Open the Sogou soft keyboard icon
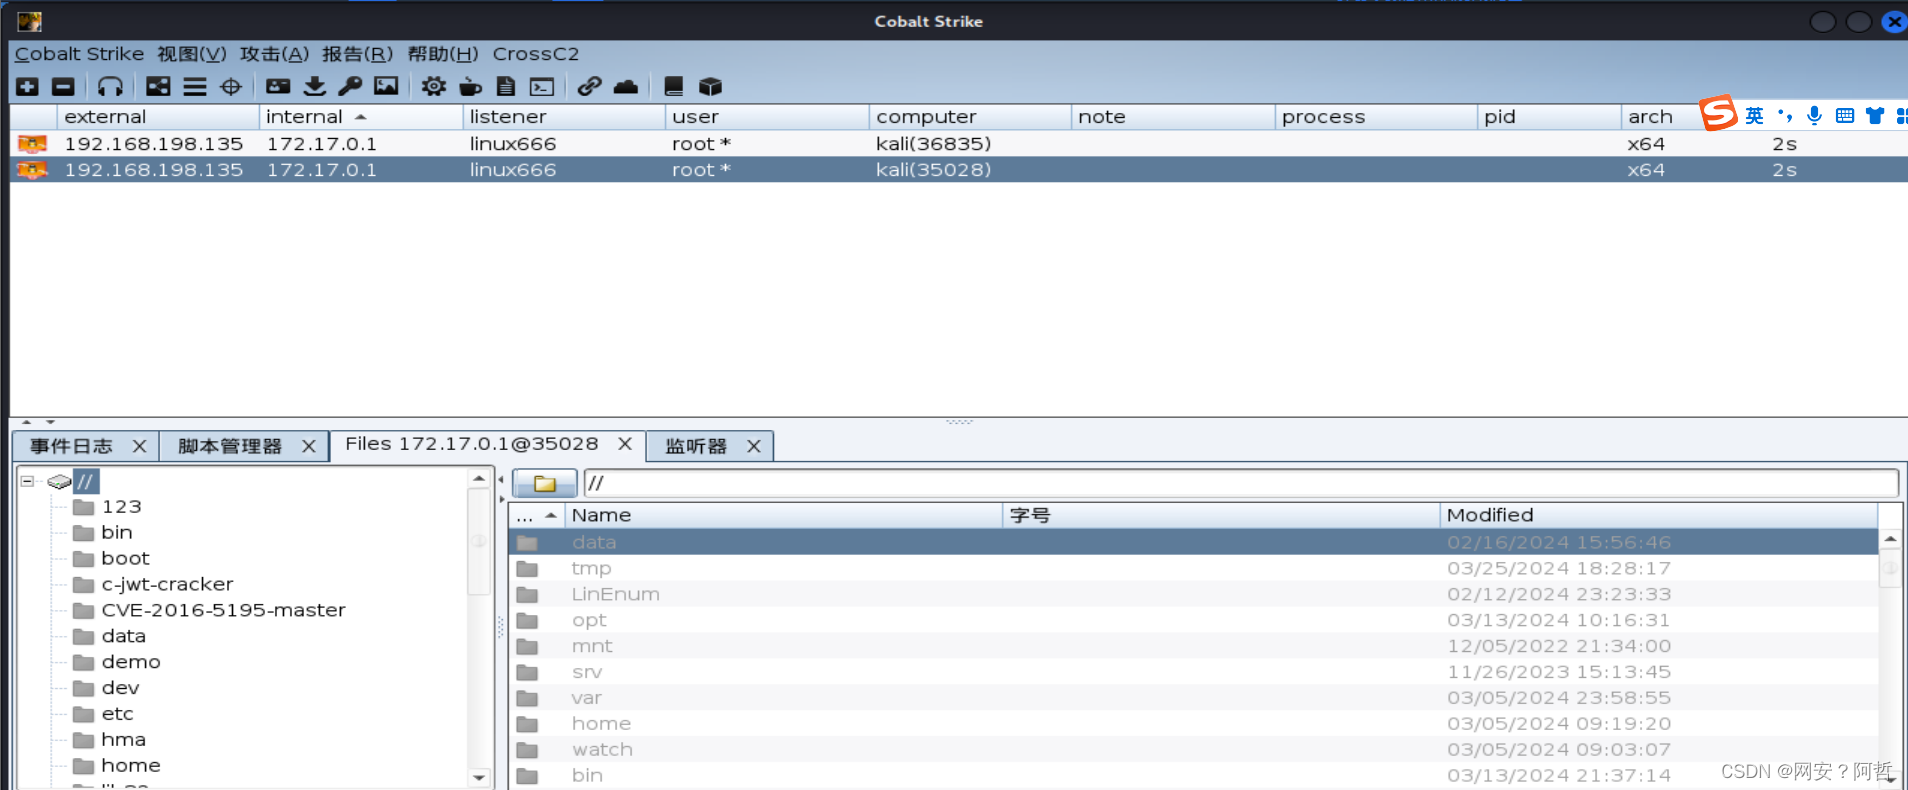This screenshot has width=1908, height=790. pos(1845,116)
